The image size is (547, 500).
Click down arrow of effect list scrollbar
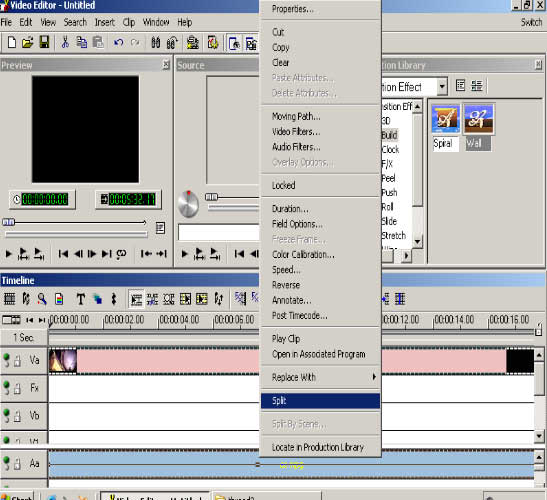coord(417,241)
